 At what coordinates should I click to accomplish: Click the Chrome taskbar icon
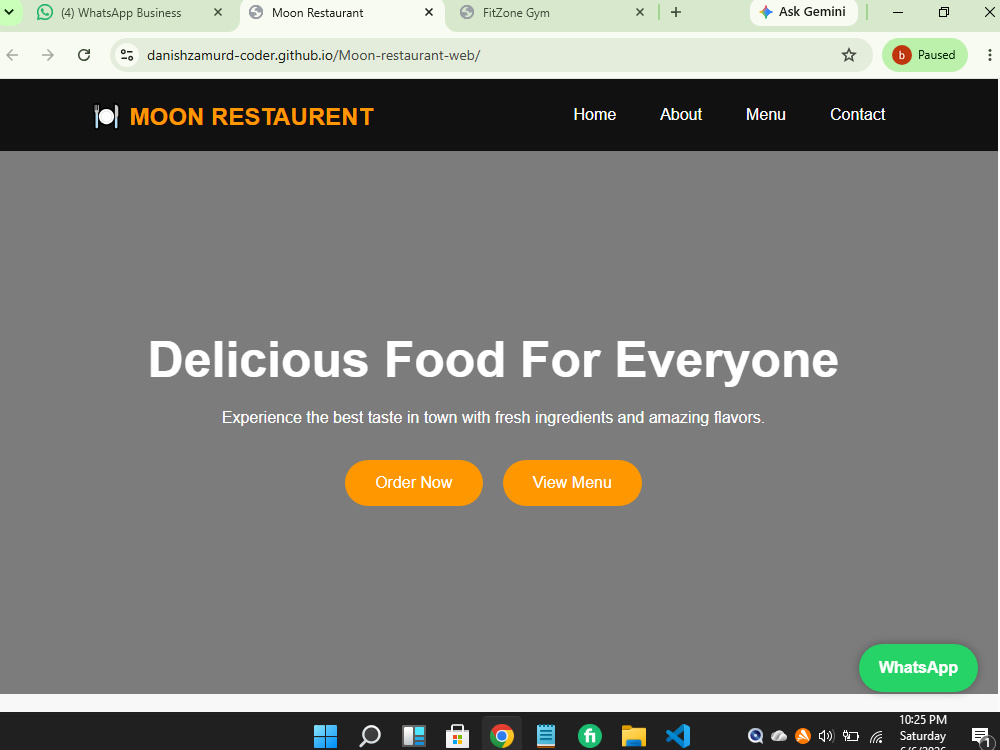502,735
